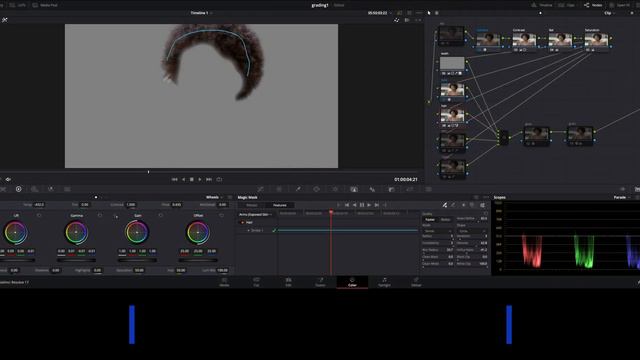
Task: Open the Qualifier eyedropper palette
Action: point(298,189)
